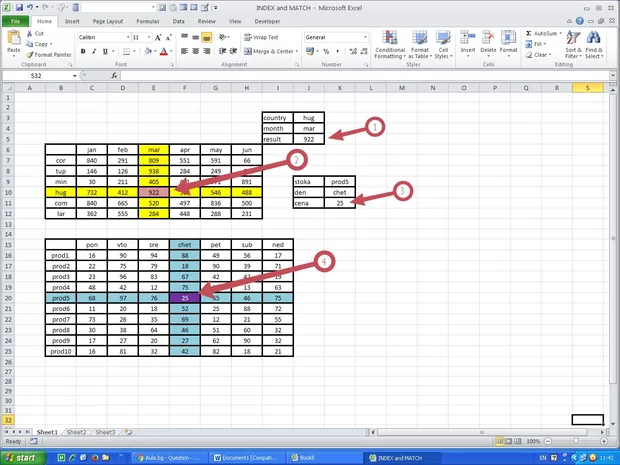Click the zoom slider handle
Screen dimensions: 620x465
click(x=576, y=441)
